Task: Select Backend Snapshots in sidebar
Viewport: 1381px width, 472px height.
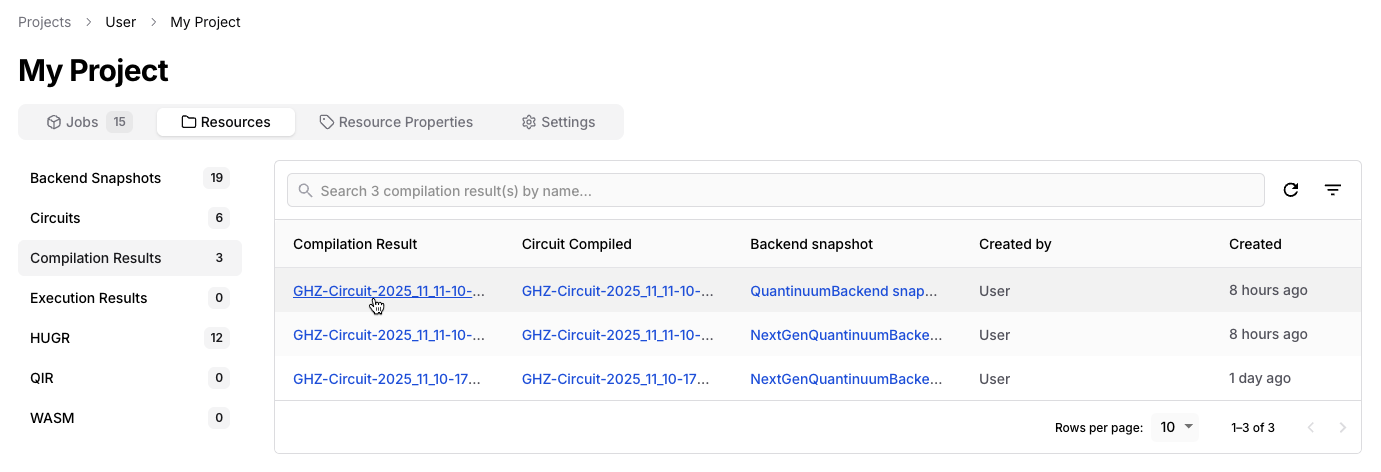Action: click(x=96, y=178)
